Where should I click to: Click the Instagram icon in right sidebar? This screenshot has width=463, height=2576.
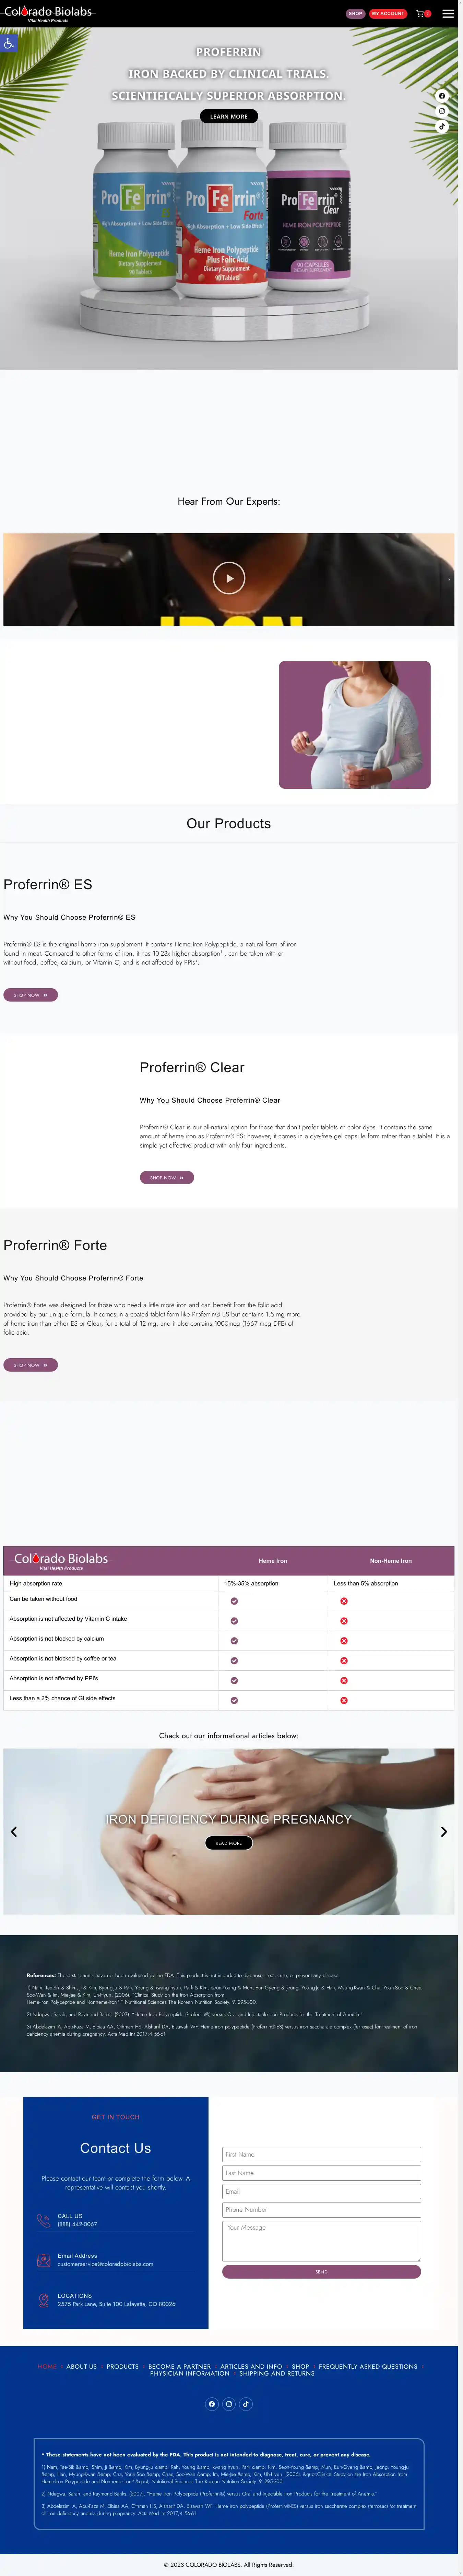click(442, 111)
